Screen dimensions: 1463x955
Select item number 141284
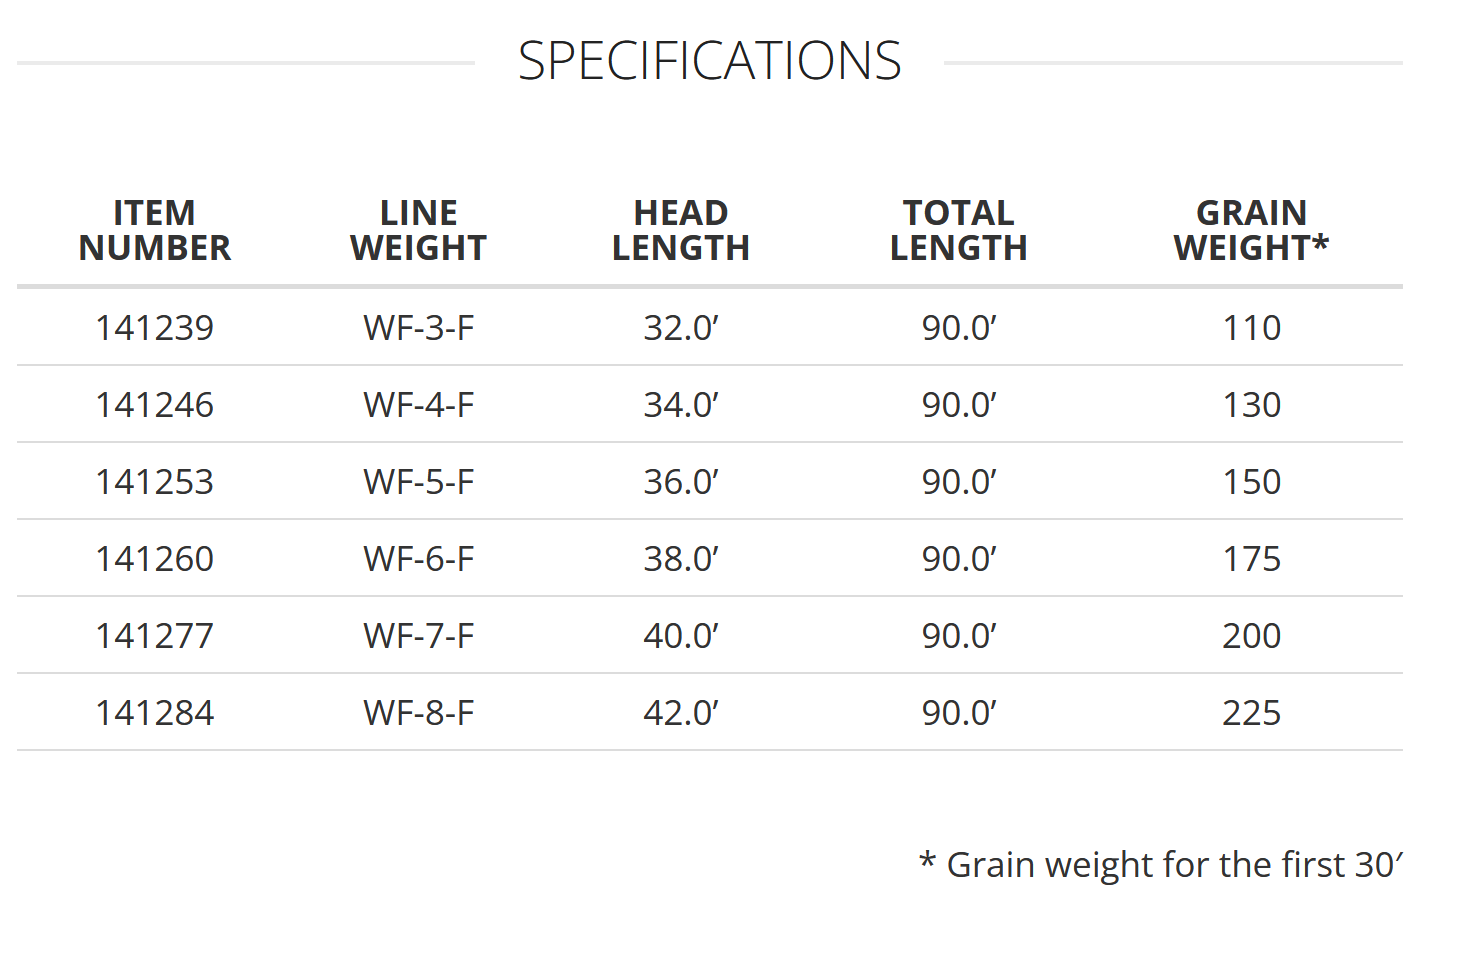[155, 713]
